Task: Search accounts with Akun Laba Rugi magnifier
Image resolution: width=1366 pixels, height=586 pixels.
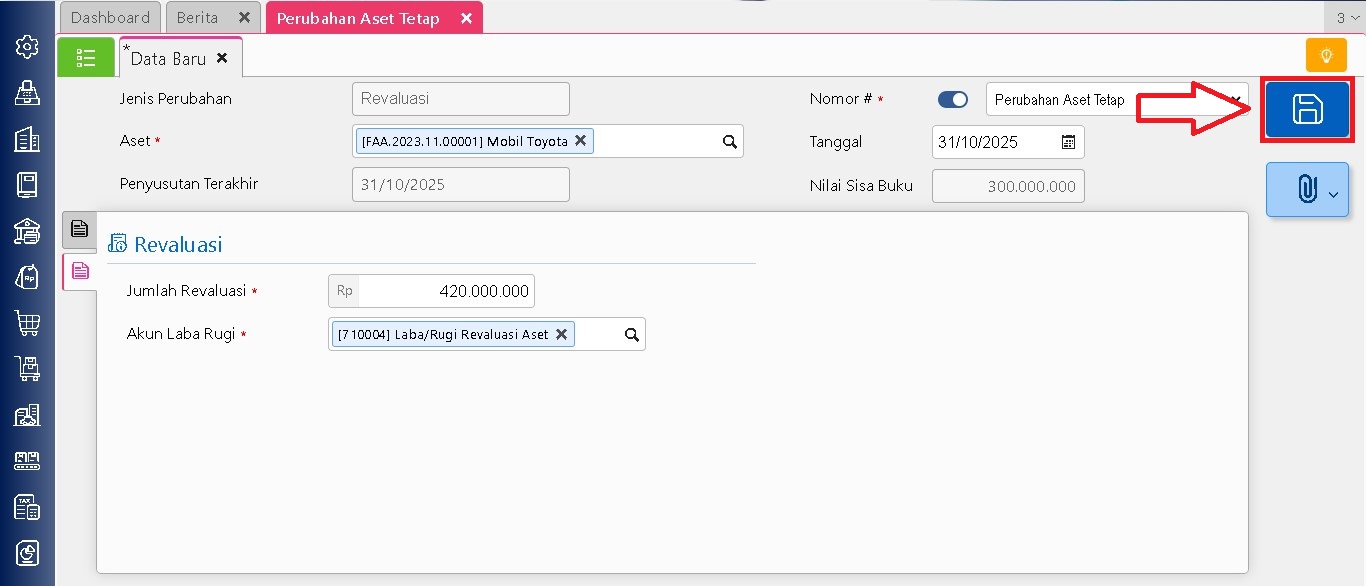Action: 631,335
